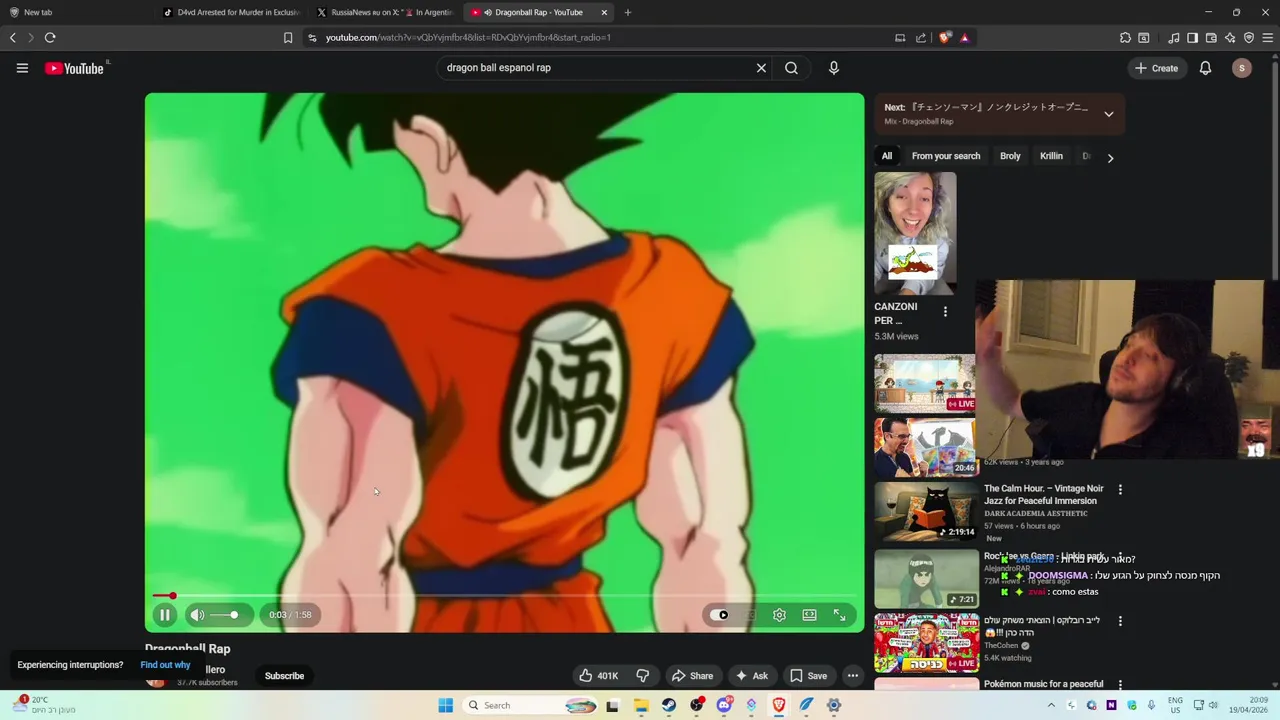The height and width of the screenshot is (720, 1280).
Task: Open Discord from the taskbar
Action: click(724, 705)
